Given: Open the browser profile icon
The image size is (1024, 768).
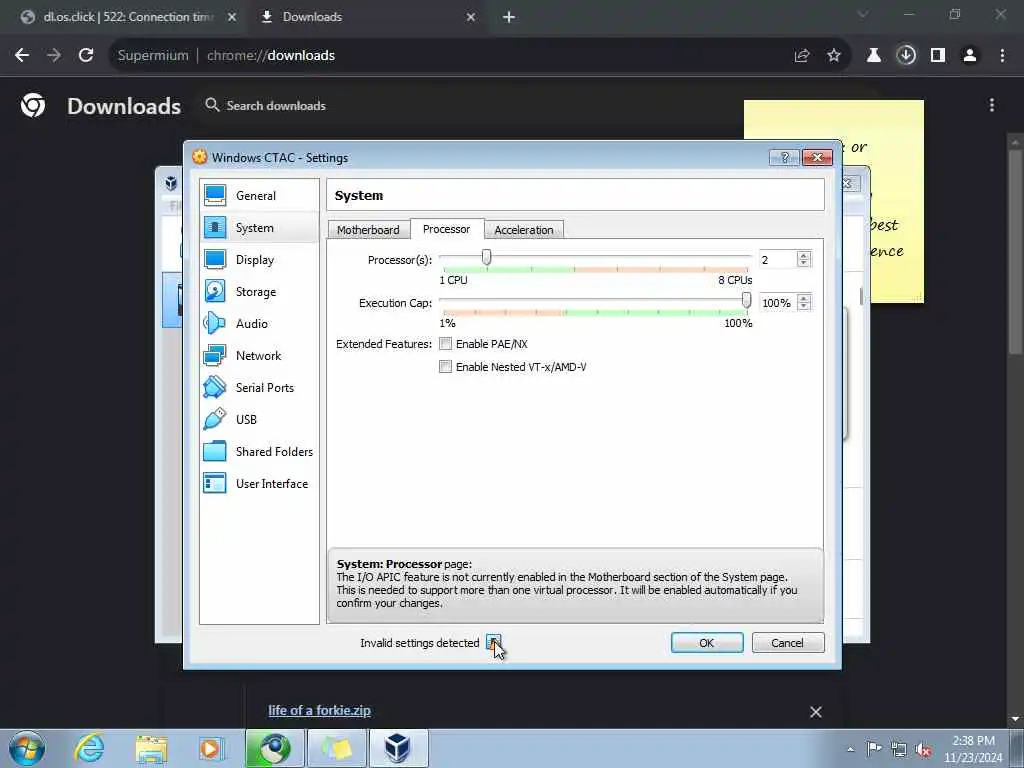Looking at the screenshot, I should 970,56.
